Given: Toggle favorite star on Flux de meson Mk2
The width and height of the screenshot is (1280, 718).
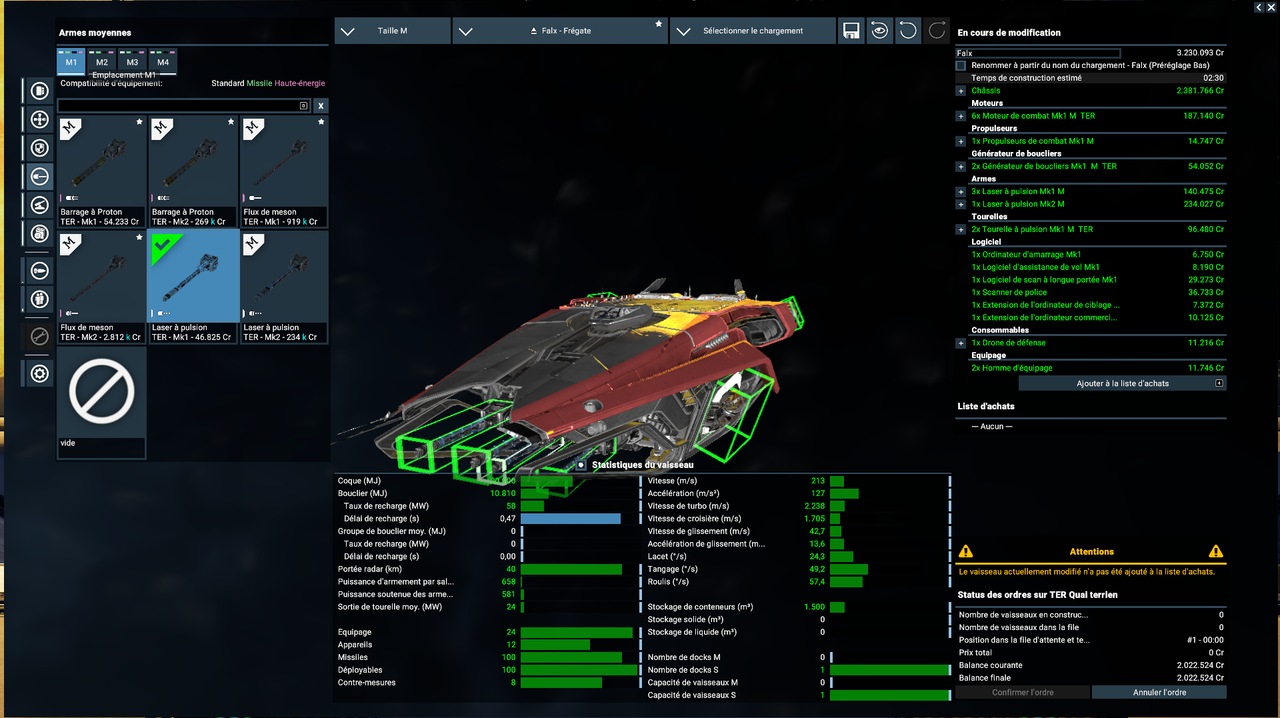Looking at the screenshot, I should (139, 238).
